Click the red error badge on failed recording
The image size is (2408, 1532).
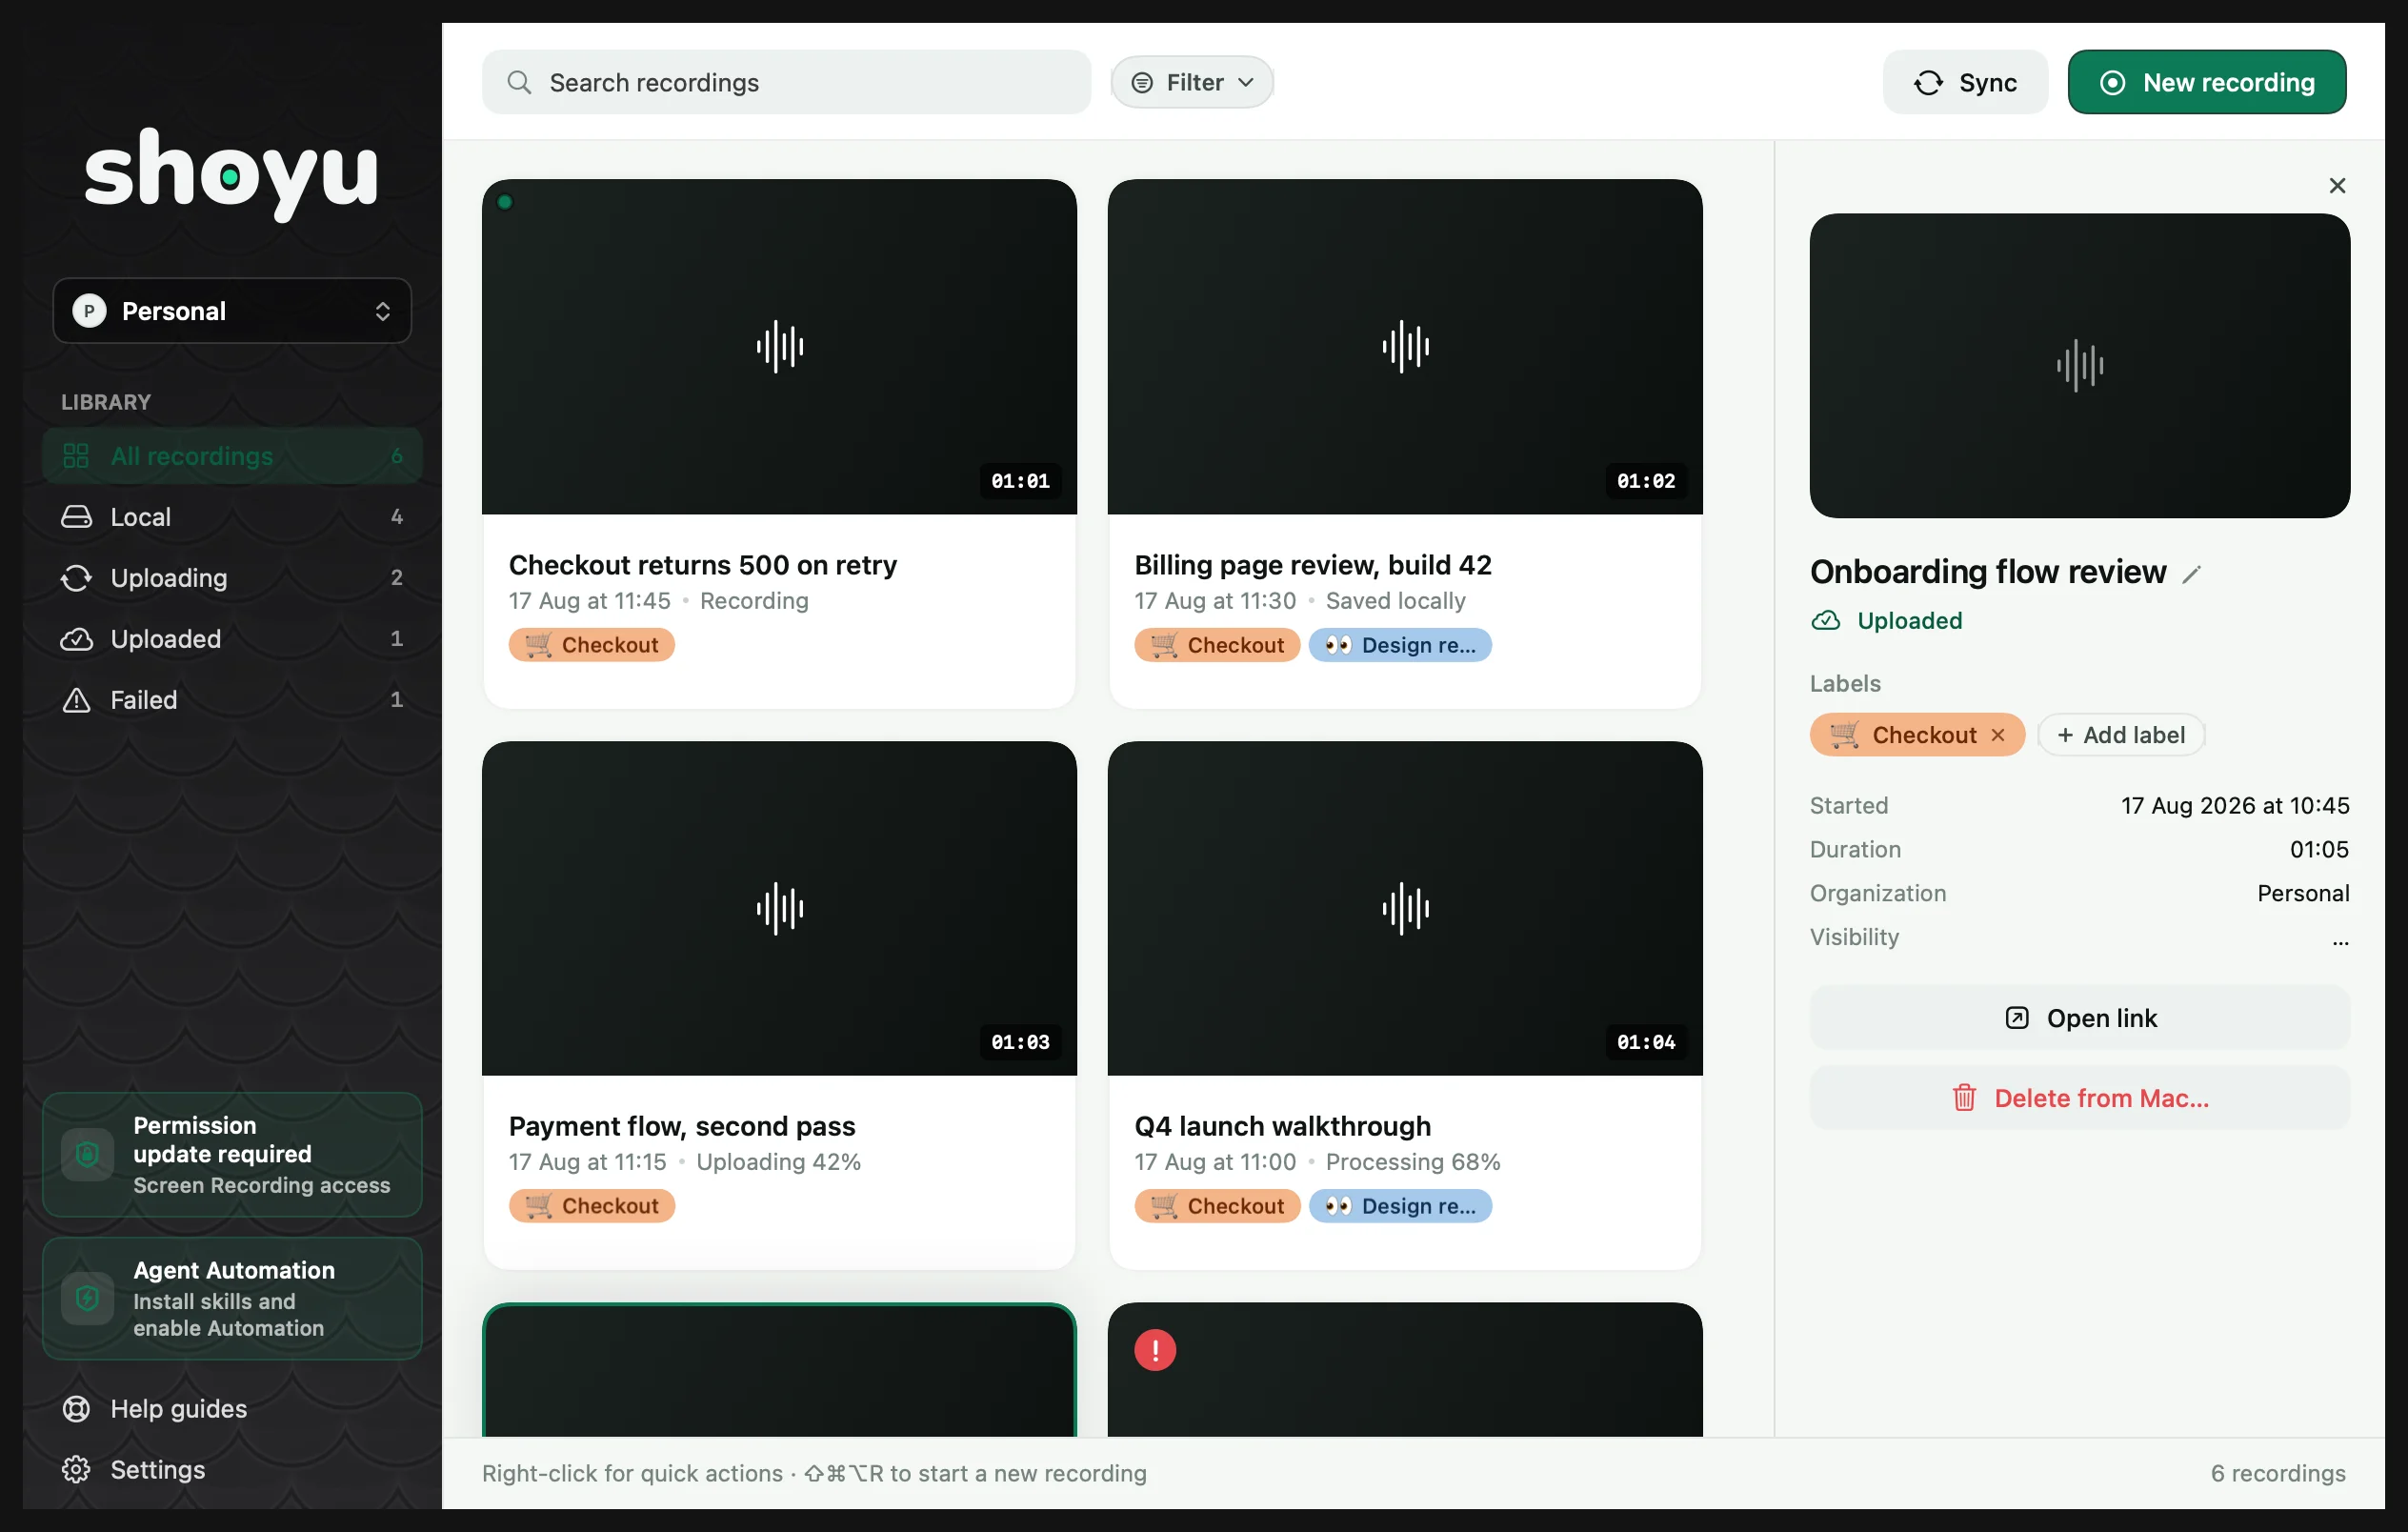pos(1155,1349)
